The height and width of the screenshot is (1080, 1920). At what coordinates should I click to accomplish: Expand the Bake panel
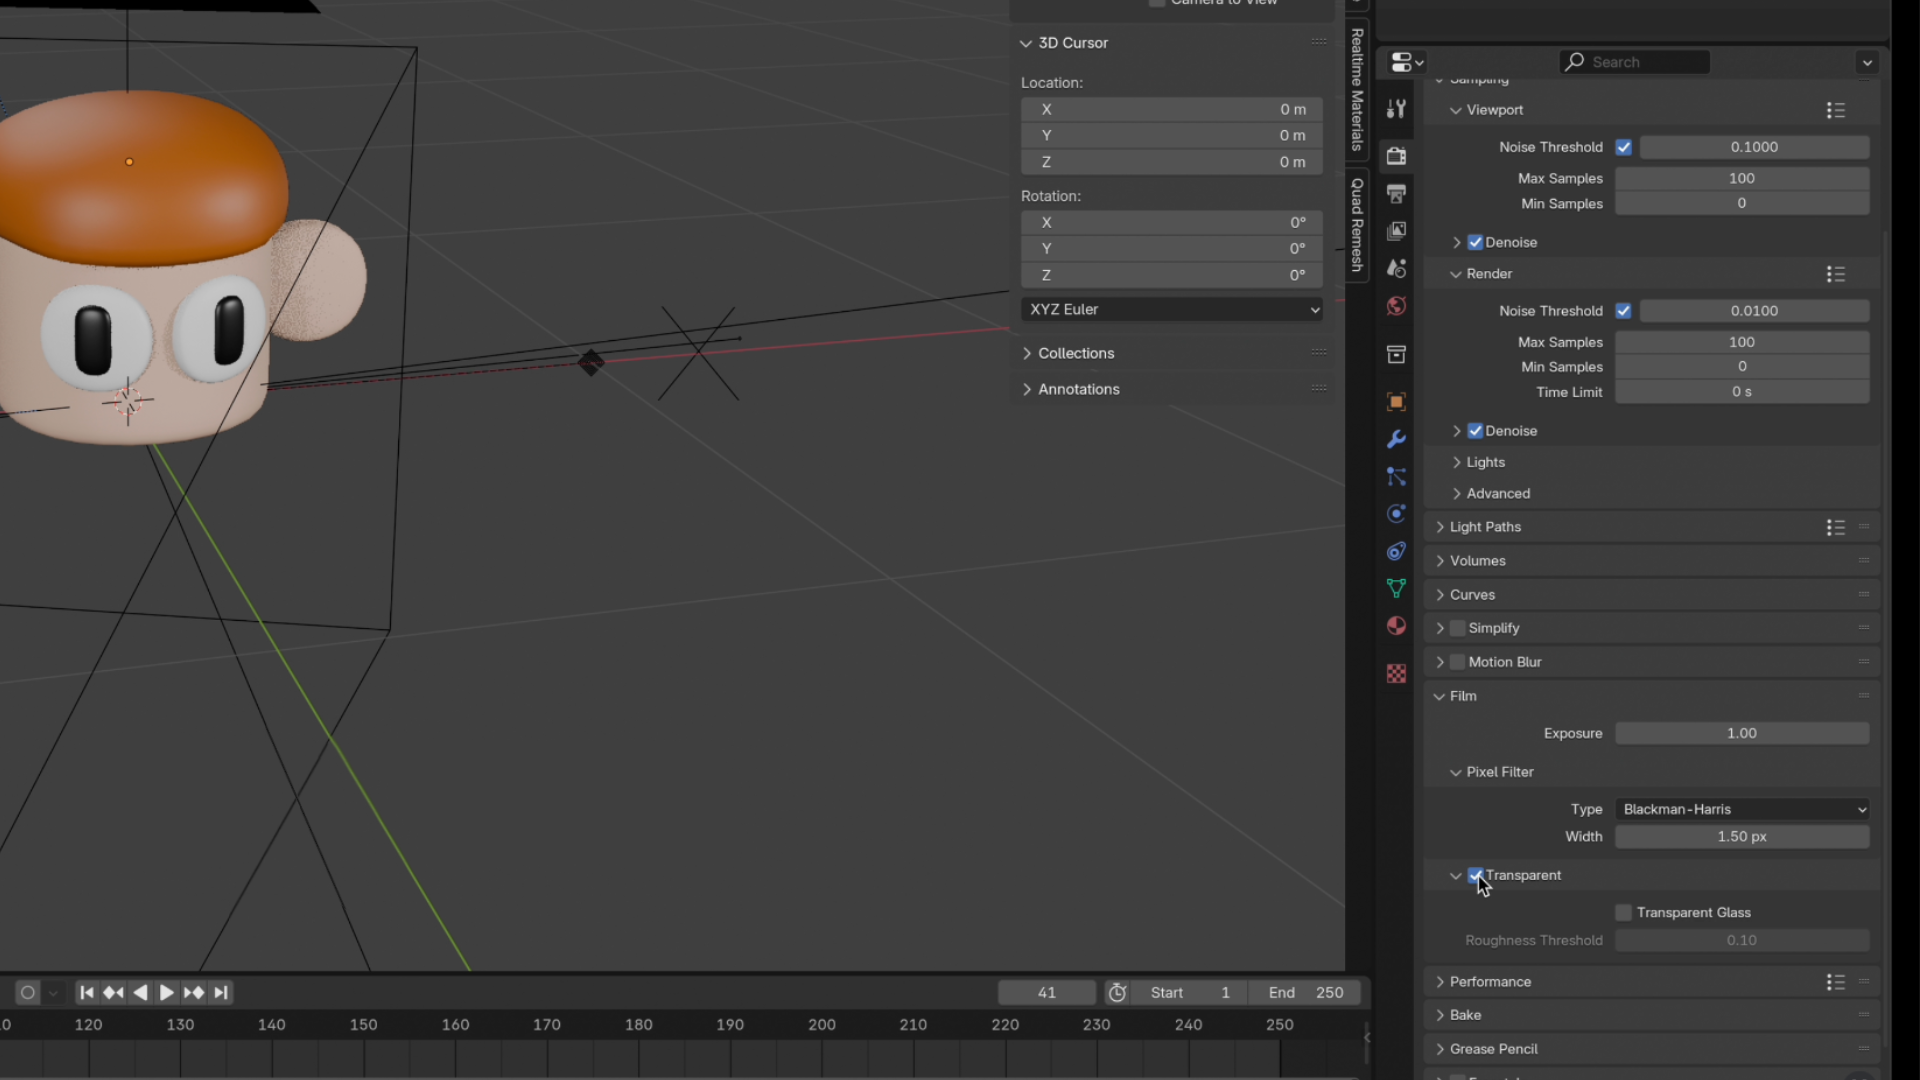pyautogui.click(x=1440, y=1015)
